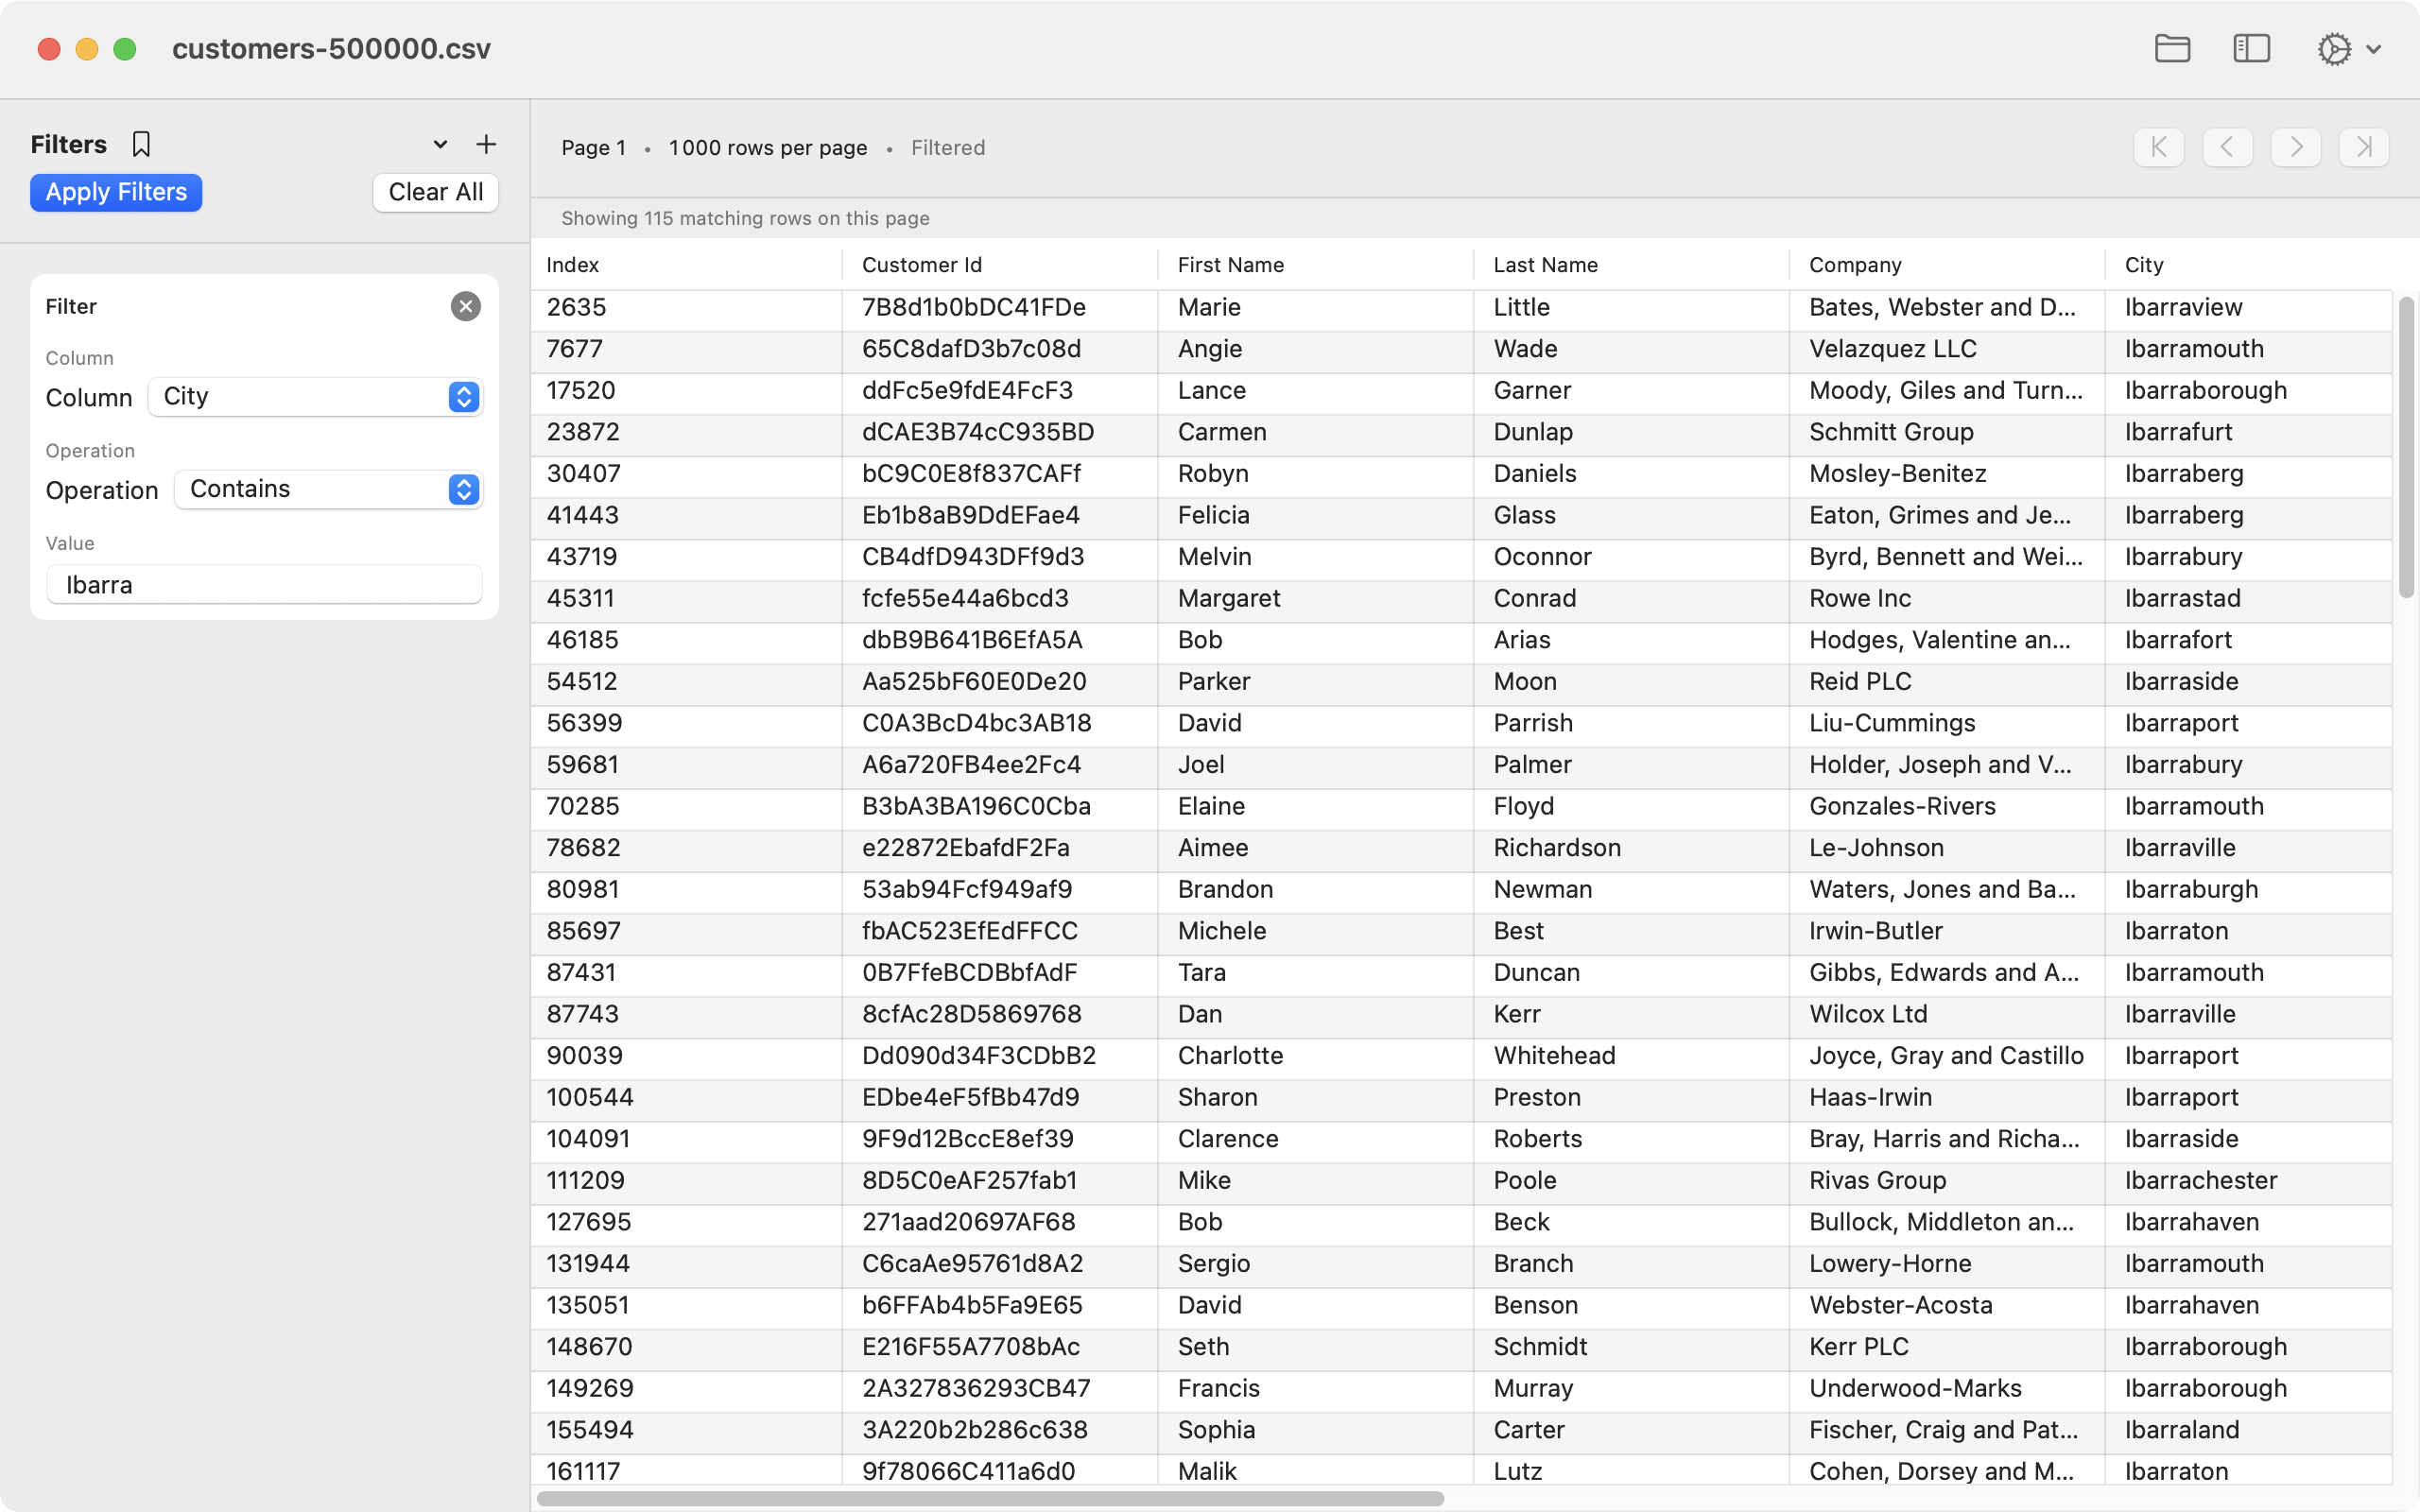Open the folder icon in the title bar
Viewport: 2420px width, 1512px height.
2172,48
